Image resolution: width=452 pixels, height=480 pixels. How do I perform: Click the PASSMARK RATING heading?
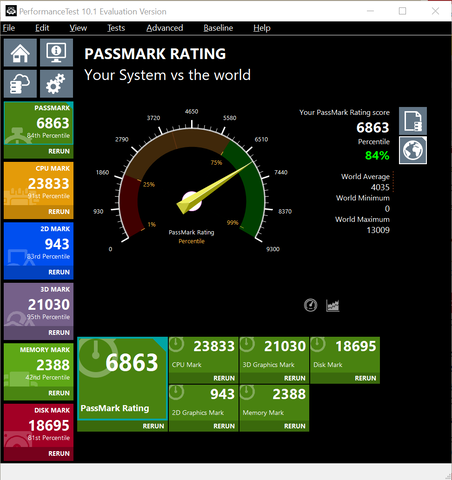click(x=155, y=54)
